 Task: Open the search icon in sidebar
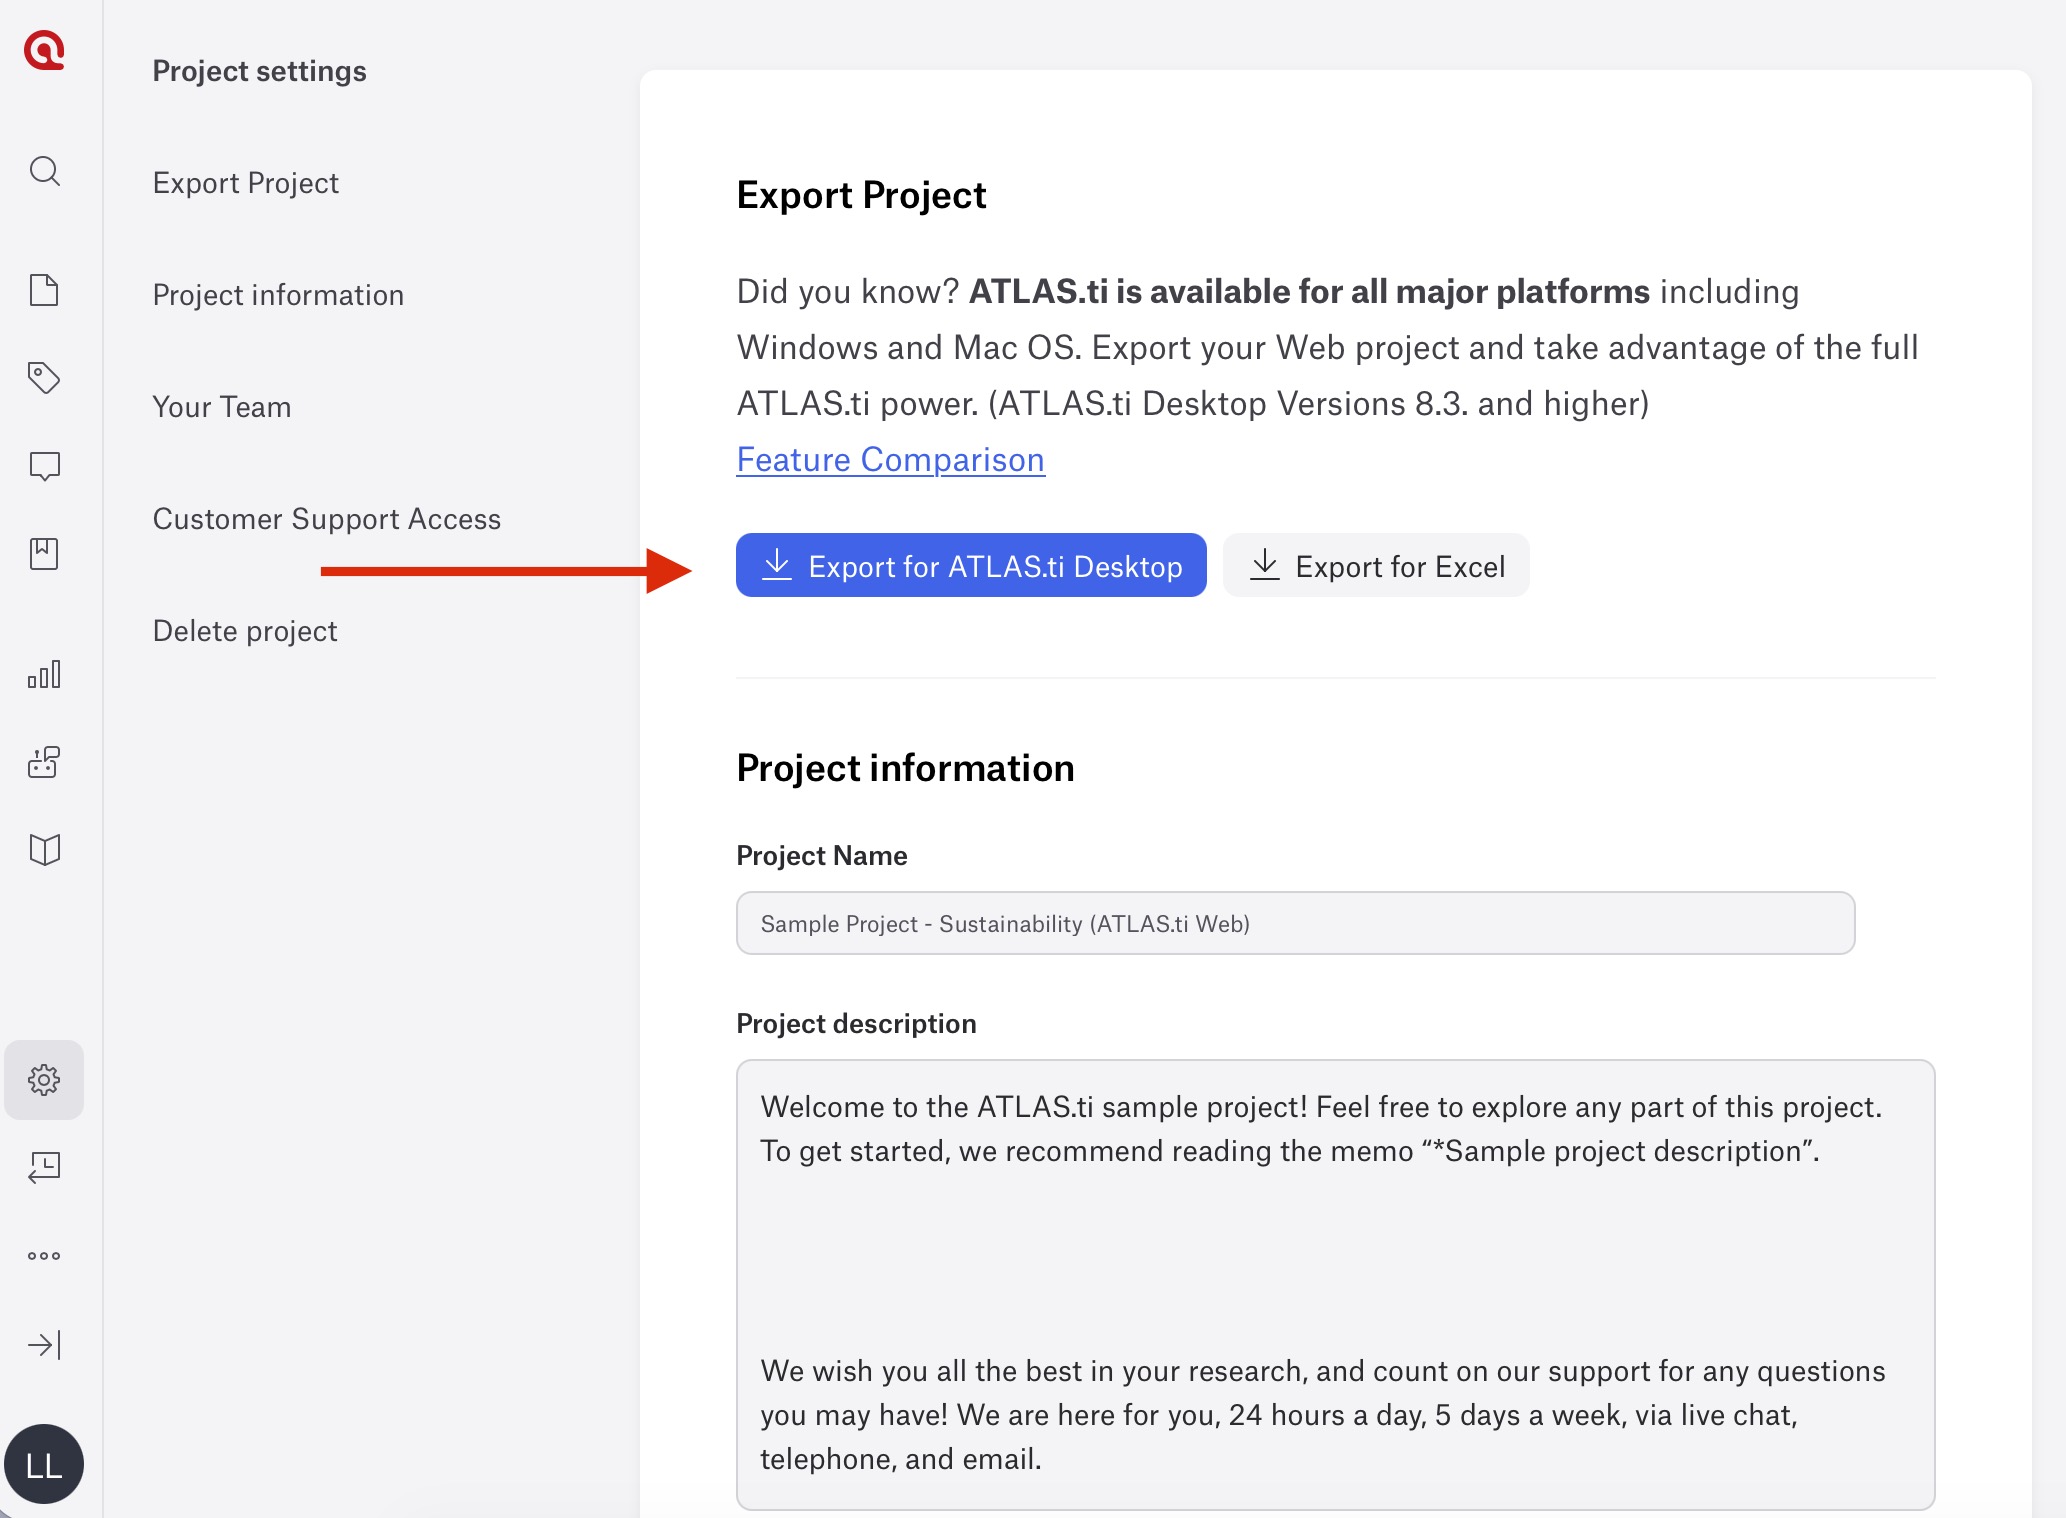coord(44,171)
